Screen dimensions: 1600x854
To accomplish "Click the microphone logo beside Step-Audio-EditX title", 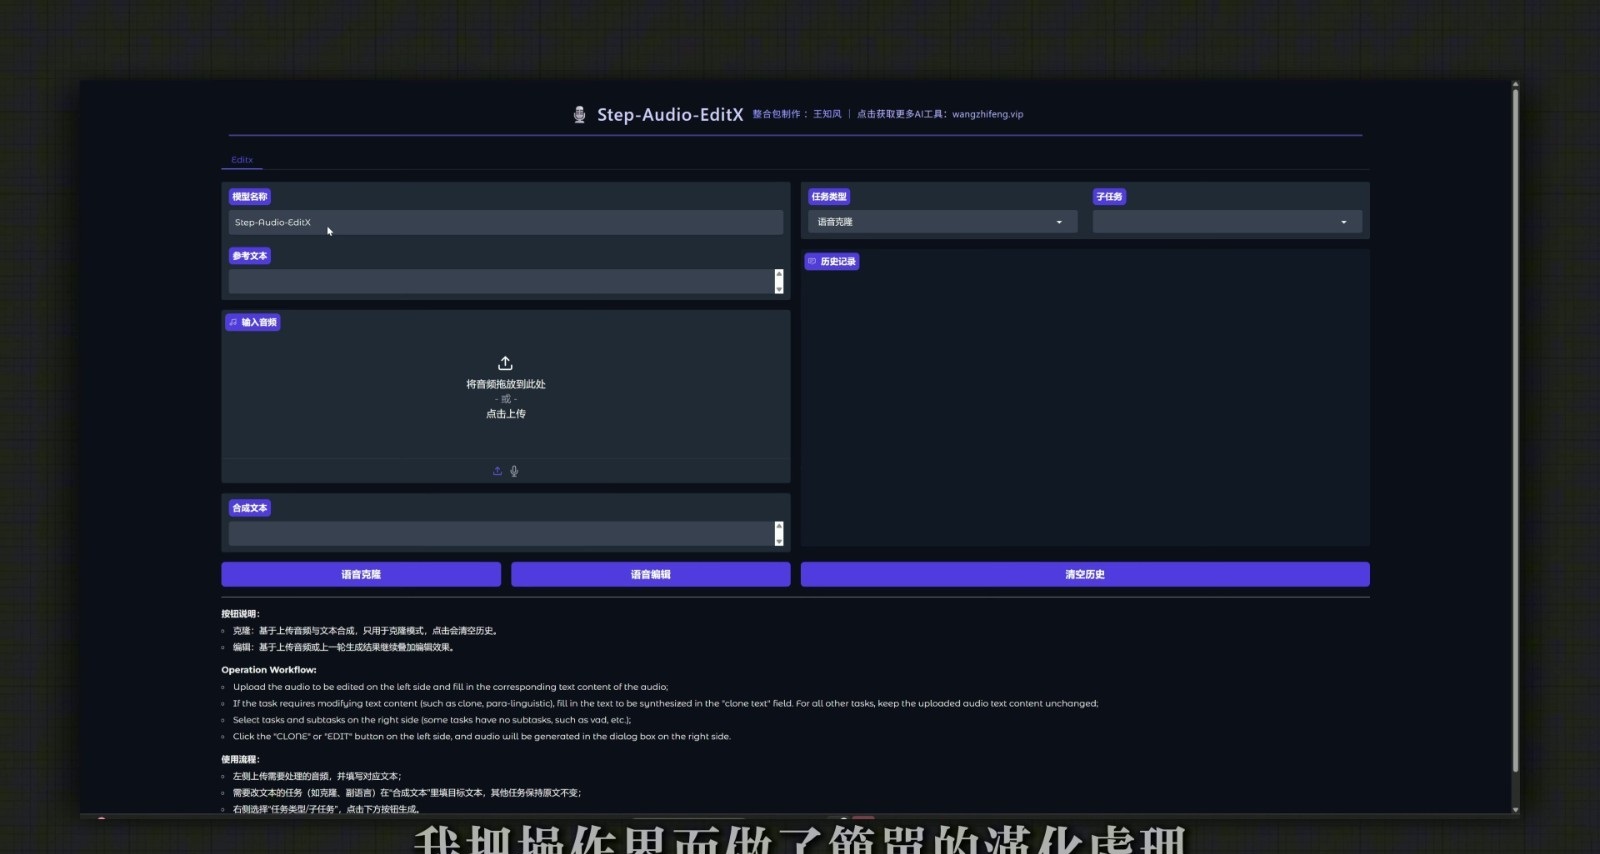I will [x=579, y=114].
